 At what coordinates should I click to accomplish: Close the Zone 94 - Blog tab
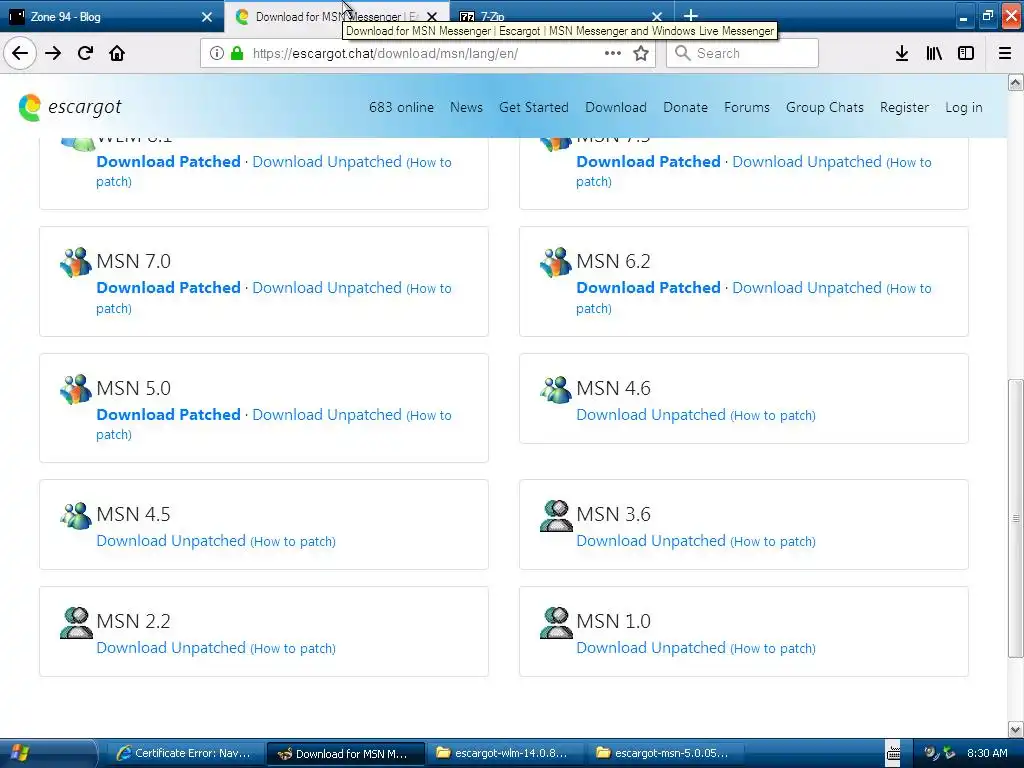(x=207, y=16)
